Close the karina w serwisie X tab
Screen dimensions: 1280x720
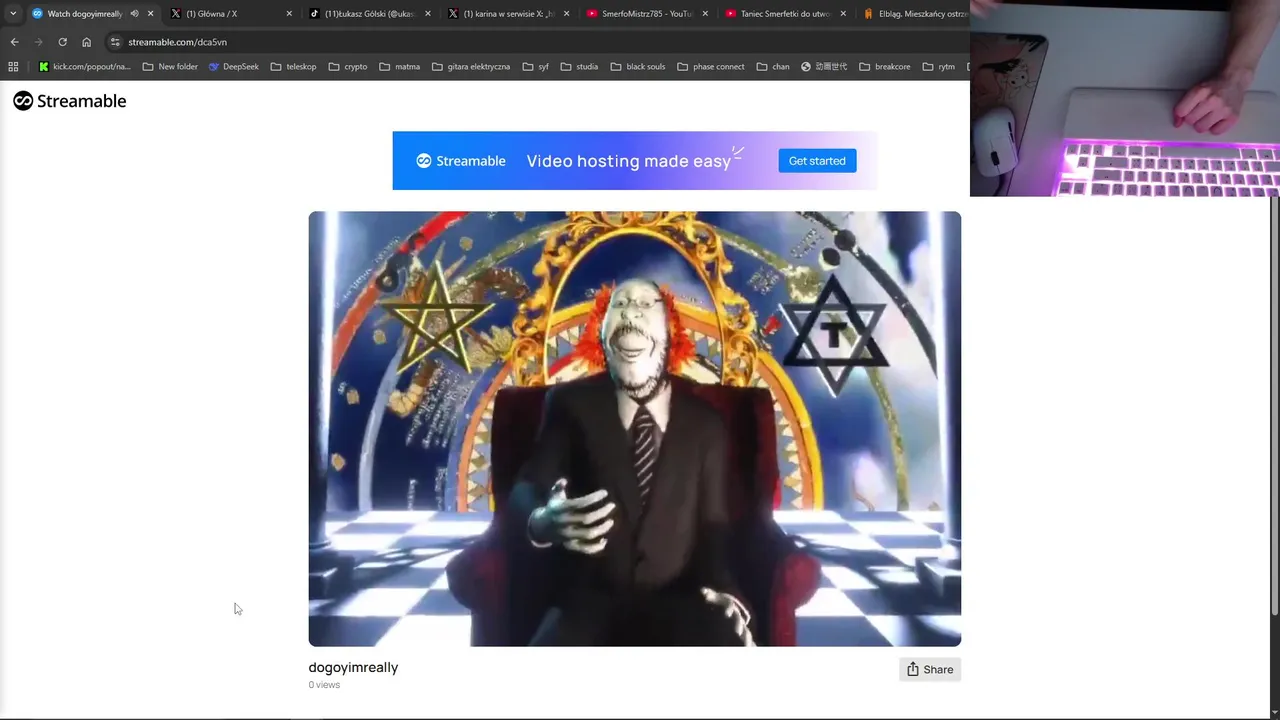point(566,14)
